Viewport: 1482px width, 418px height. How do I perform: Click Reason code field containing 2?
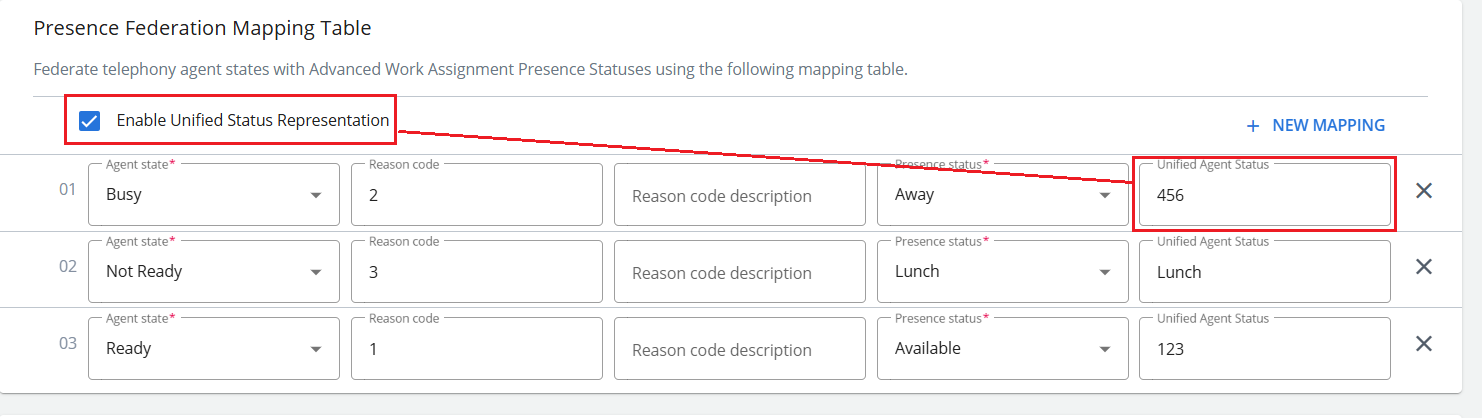click(477, 196)
